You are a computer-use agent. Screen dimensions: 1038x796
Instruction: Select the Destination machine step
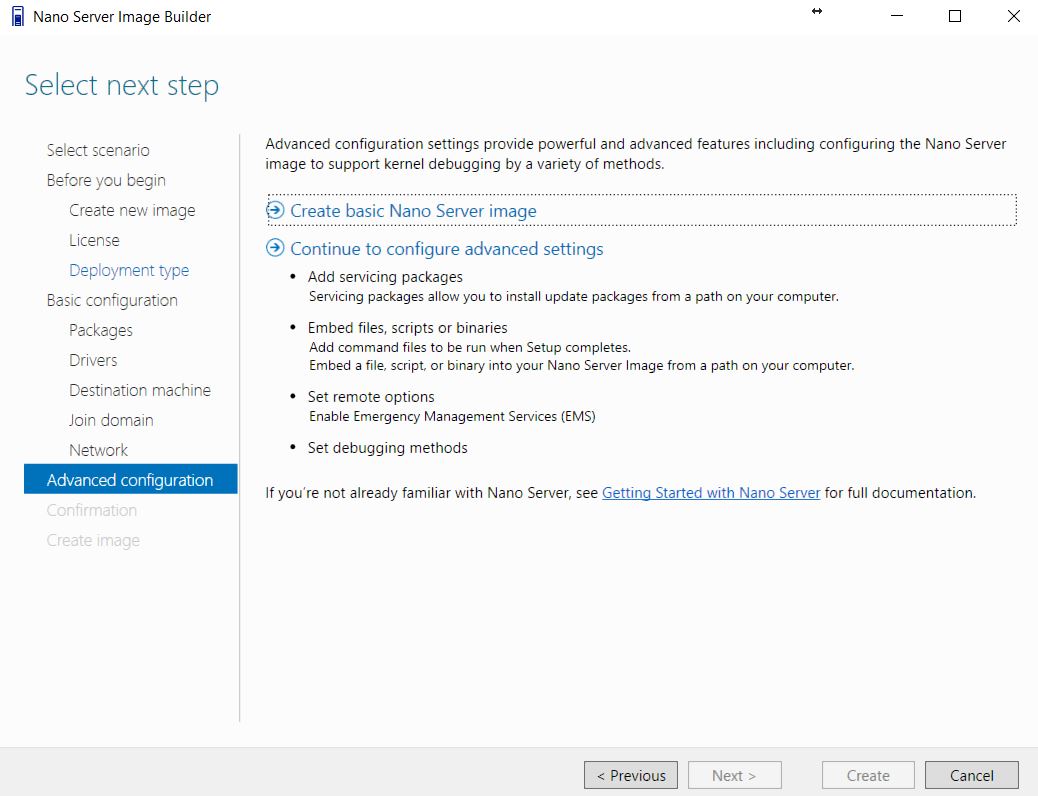[x=140, y=390]
